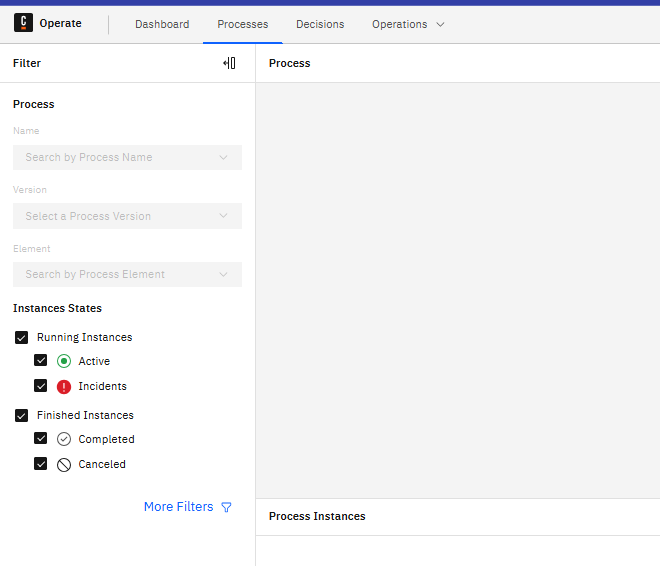
Task: Click the Filter panel title
Action: pyautogui.click(x=27, y=63)
